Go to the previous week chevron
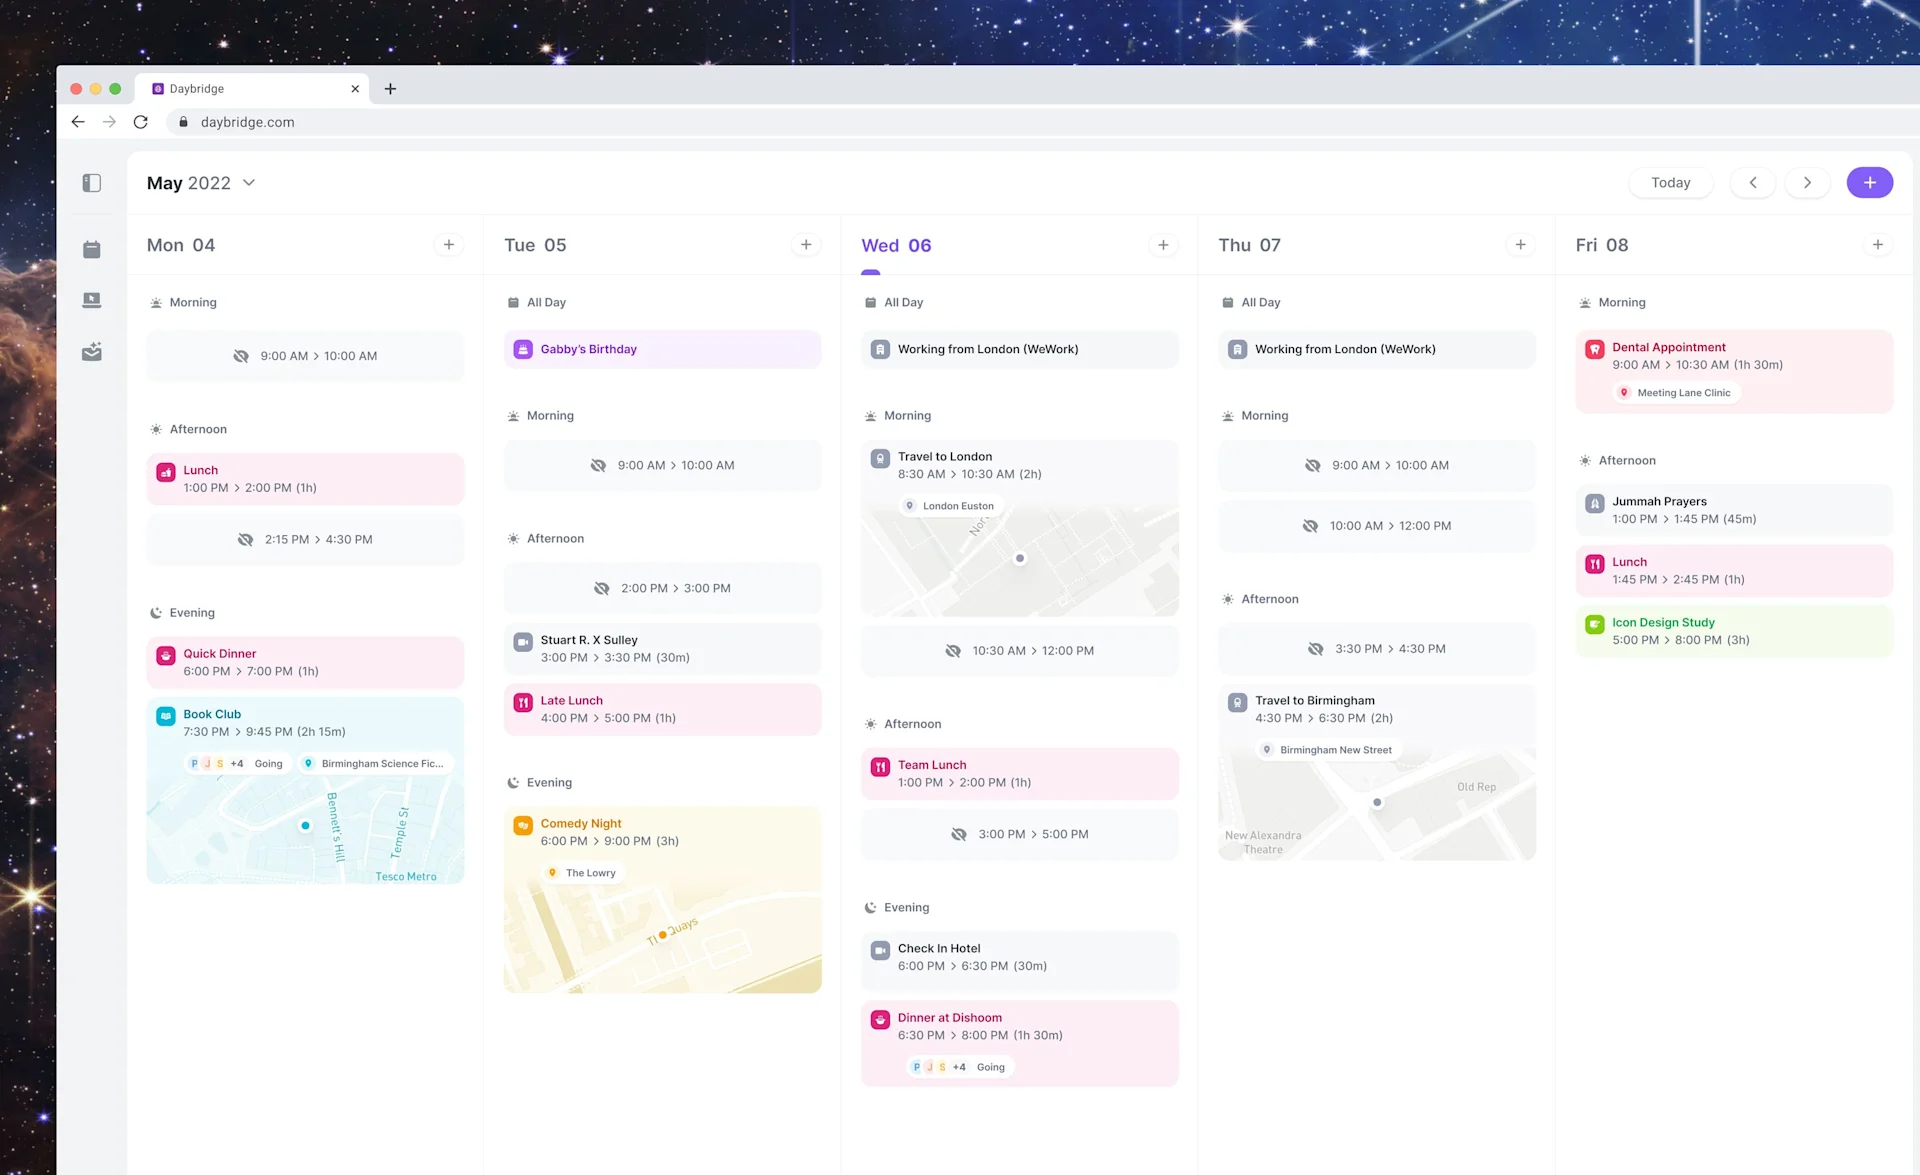This screenshot has height=1175, width=1920. [1752, 183]
